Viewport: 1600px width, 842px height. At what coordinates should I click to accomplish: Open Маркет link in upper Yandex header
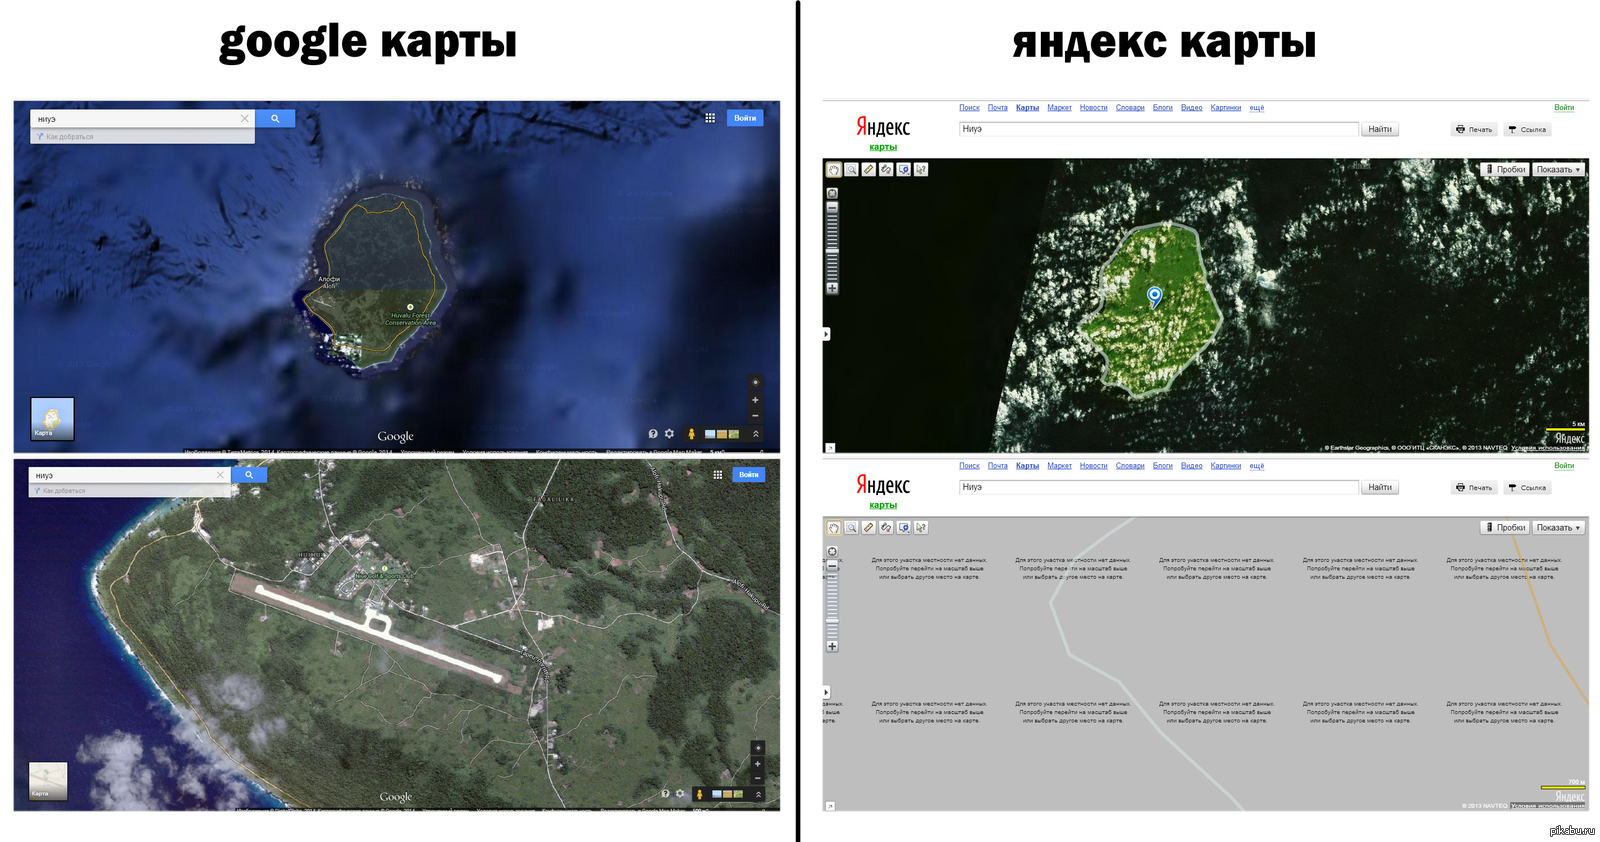pos(1060,108)
